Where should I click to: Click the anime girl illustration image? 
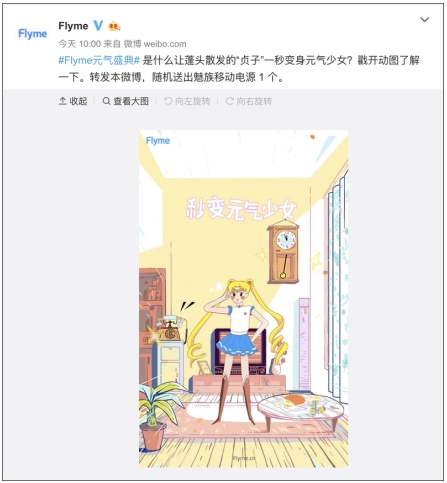coord(244,299)
